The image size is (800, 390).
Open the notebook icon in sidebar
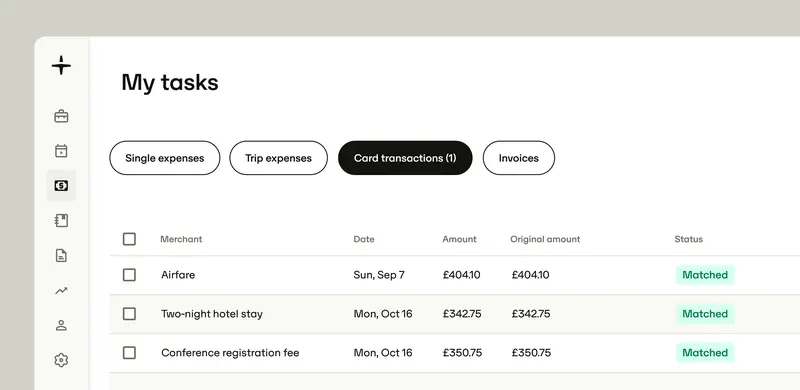coord(61,221)
